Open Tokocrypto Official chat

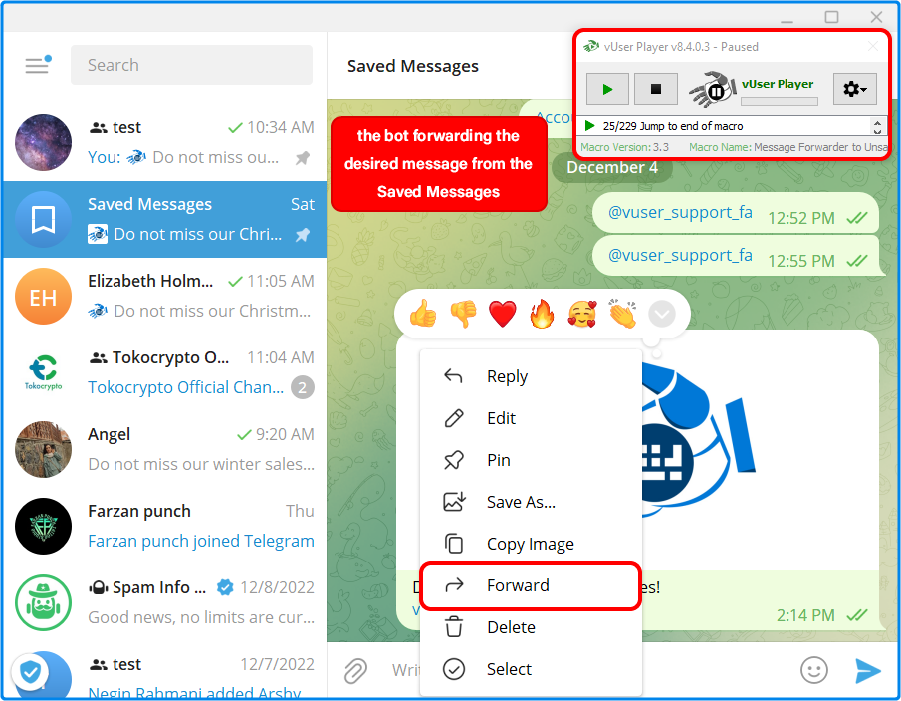point(165,373)
